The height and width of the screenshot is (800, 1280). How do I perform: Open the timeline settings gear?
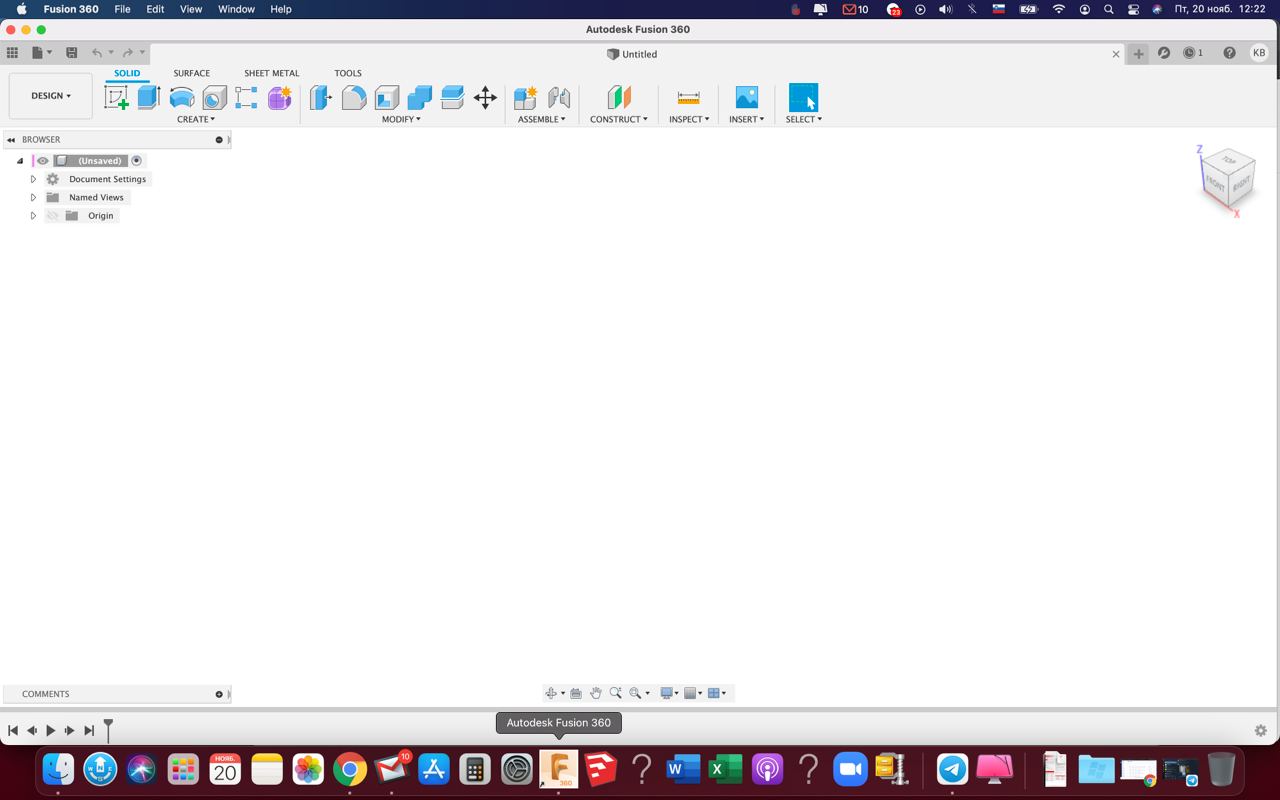coord(1261,731)
